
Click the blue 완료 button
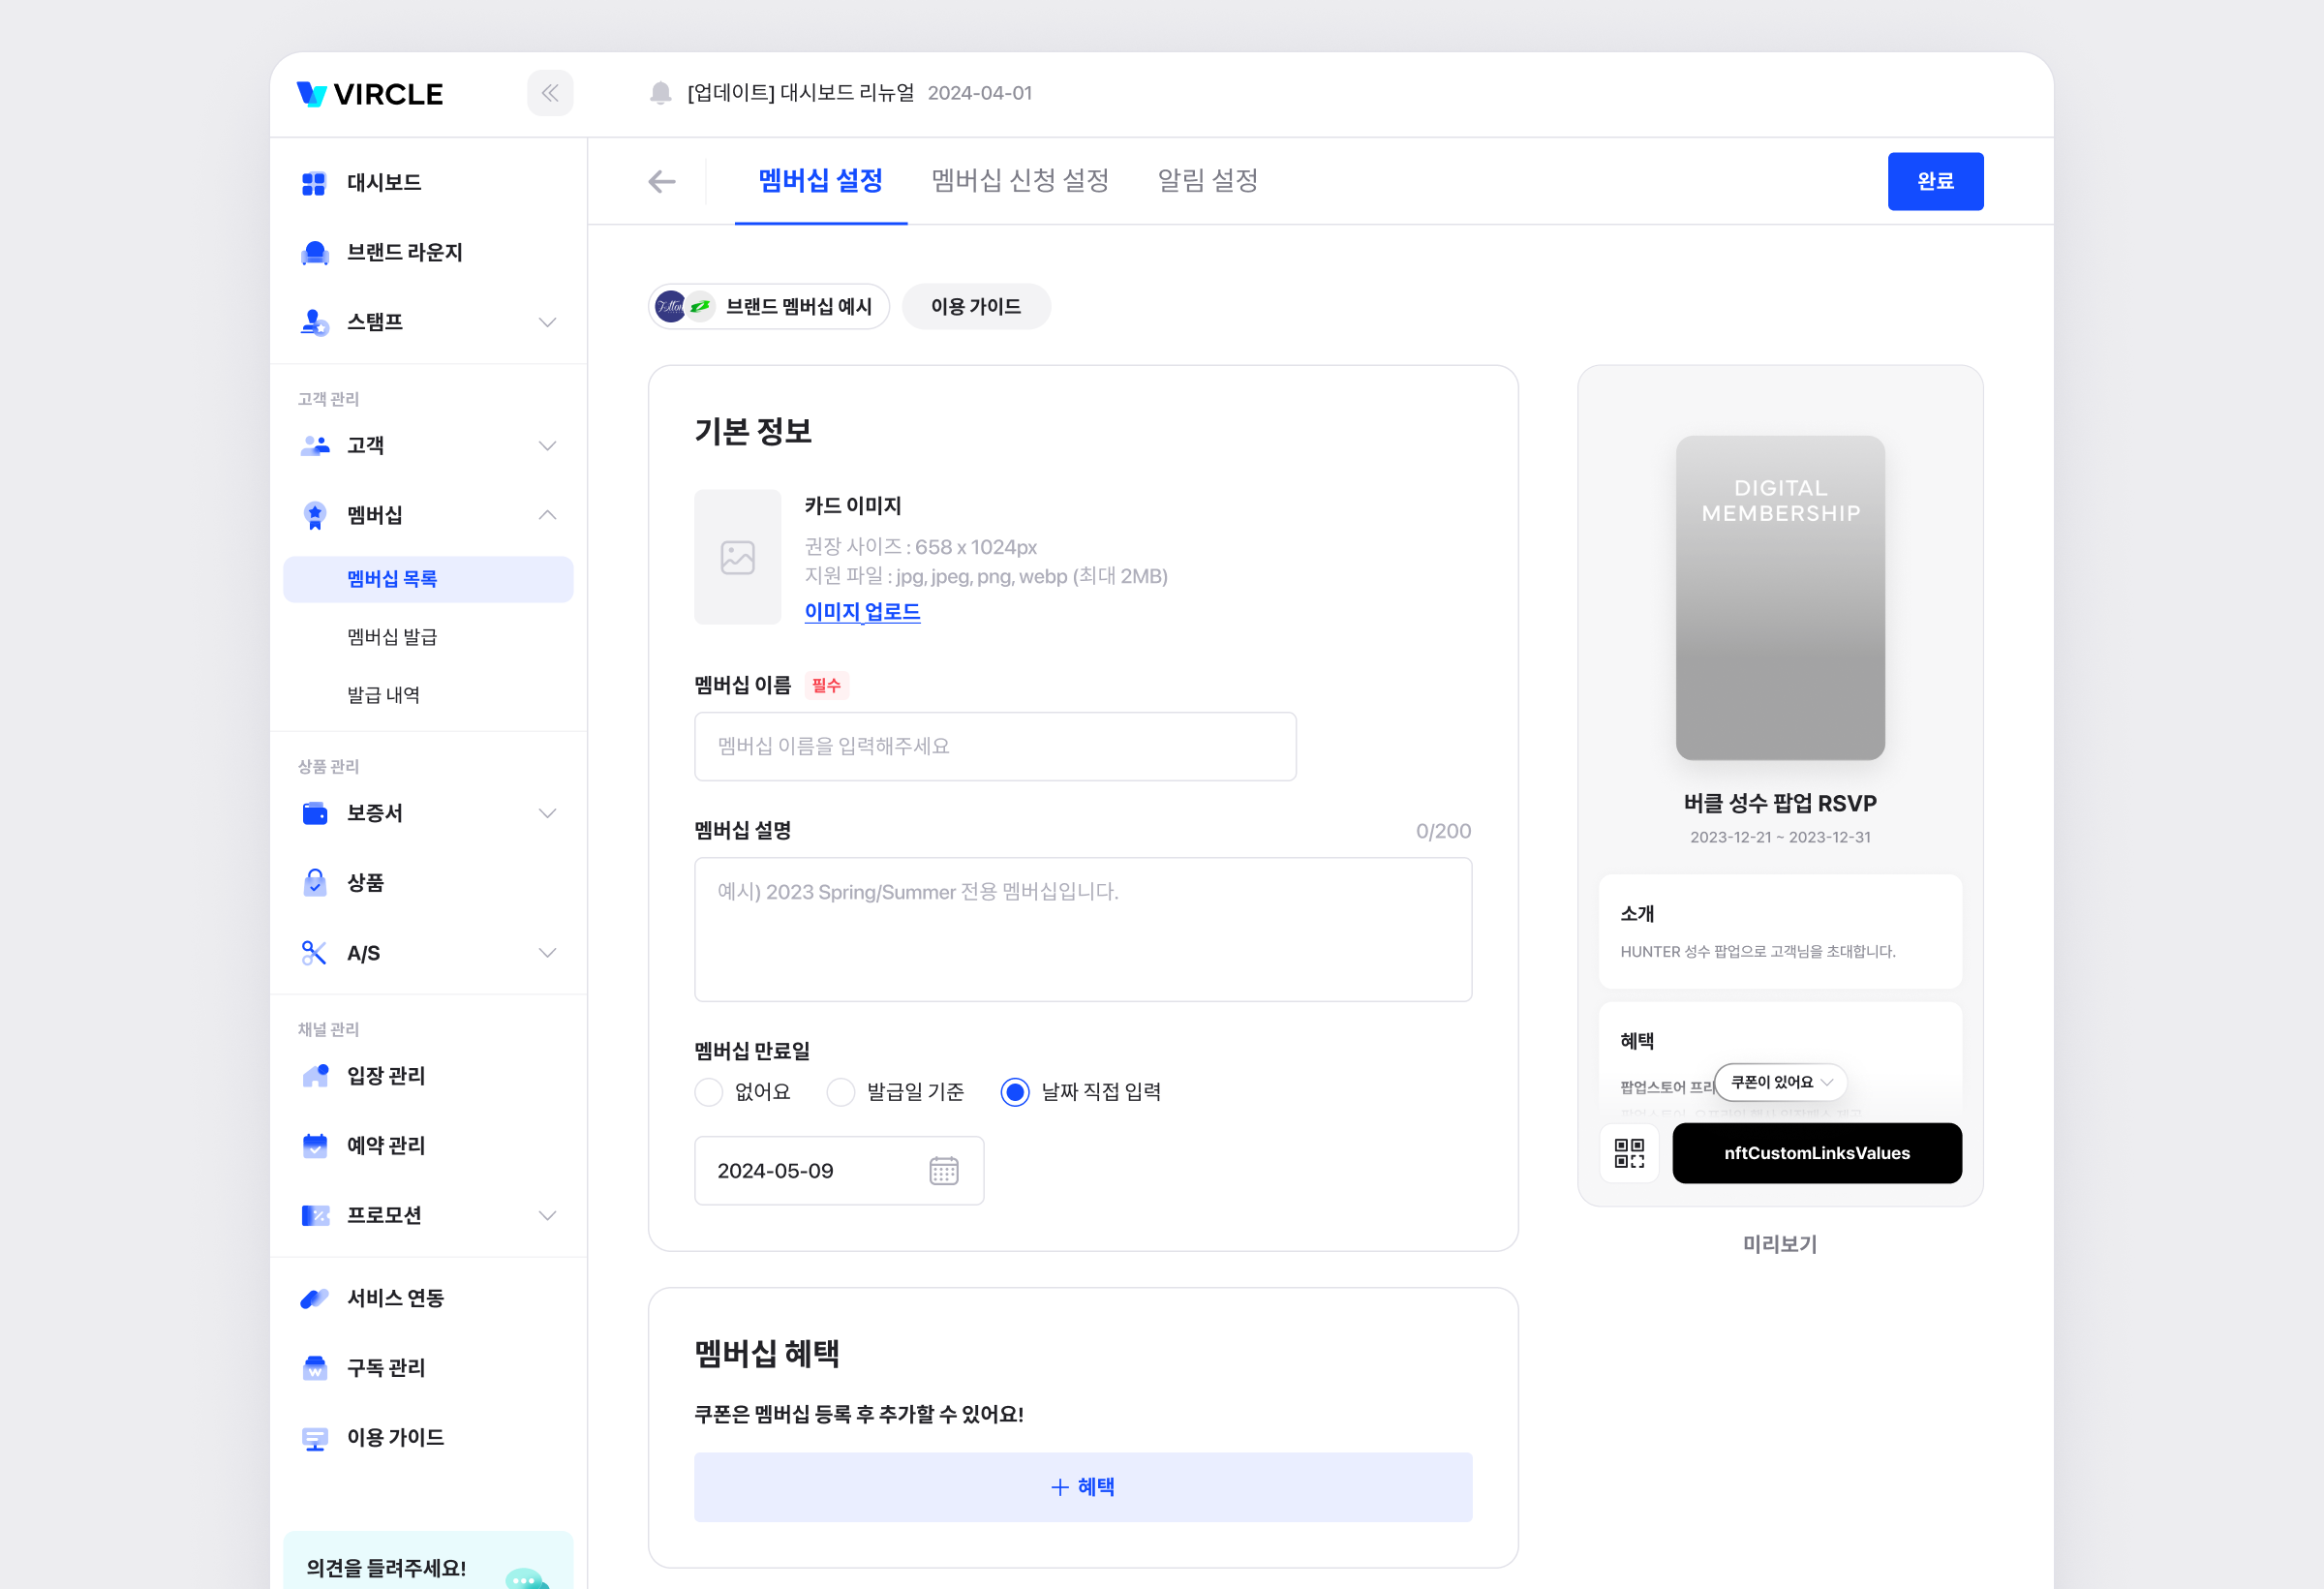tap(1935, 181)
